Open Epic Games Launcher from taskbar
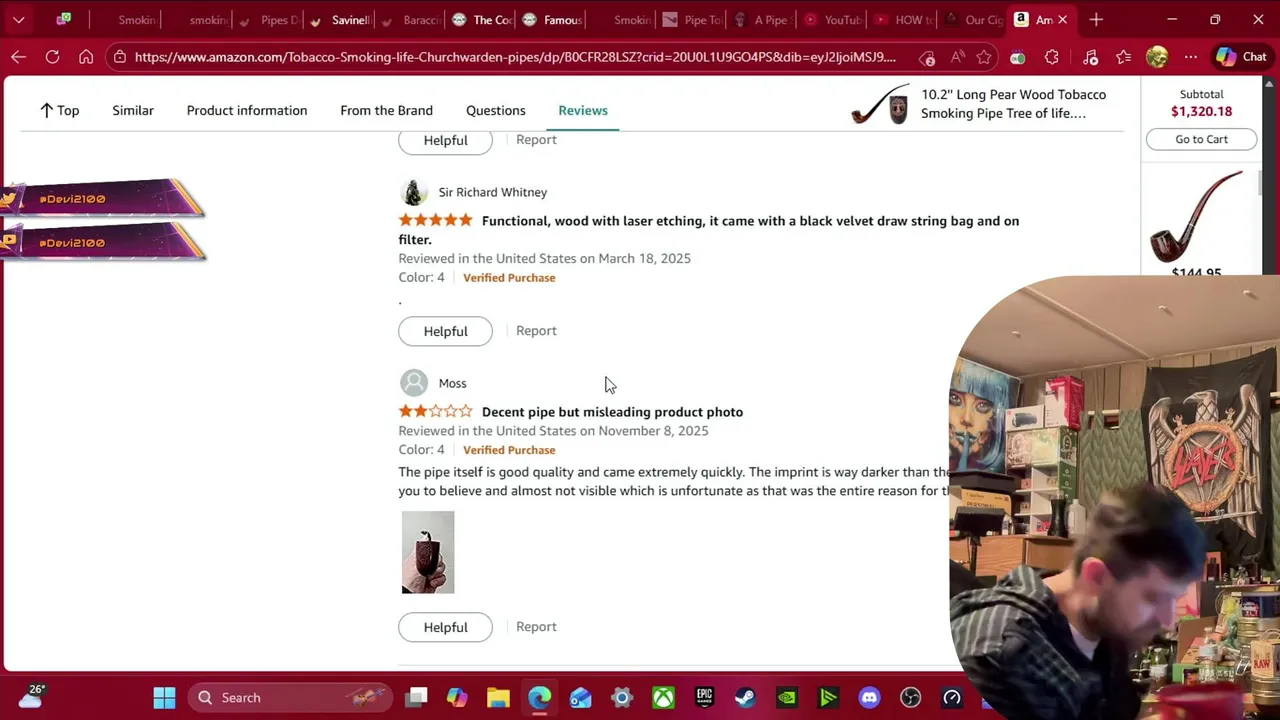The height and width of the screenshot is (720, 1280). (x=704, y=697)
